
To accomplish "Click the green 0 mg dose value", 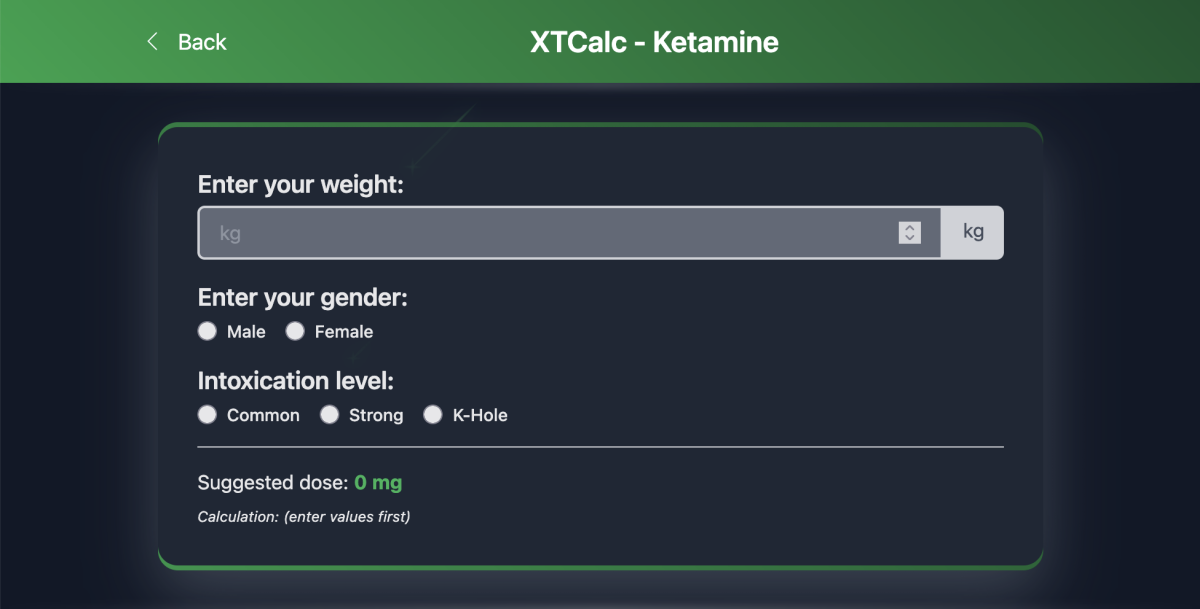I will (378, 483).
